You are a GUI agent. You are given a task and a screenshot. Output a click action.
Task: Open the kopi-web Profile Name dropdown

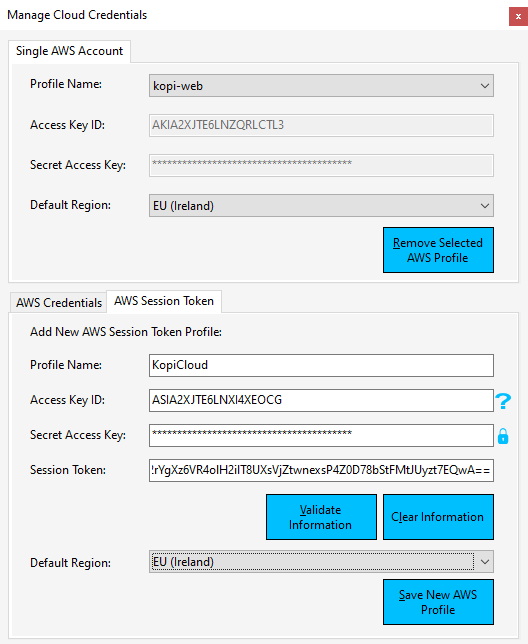click(321, 85)
